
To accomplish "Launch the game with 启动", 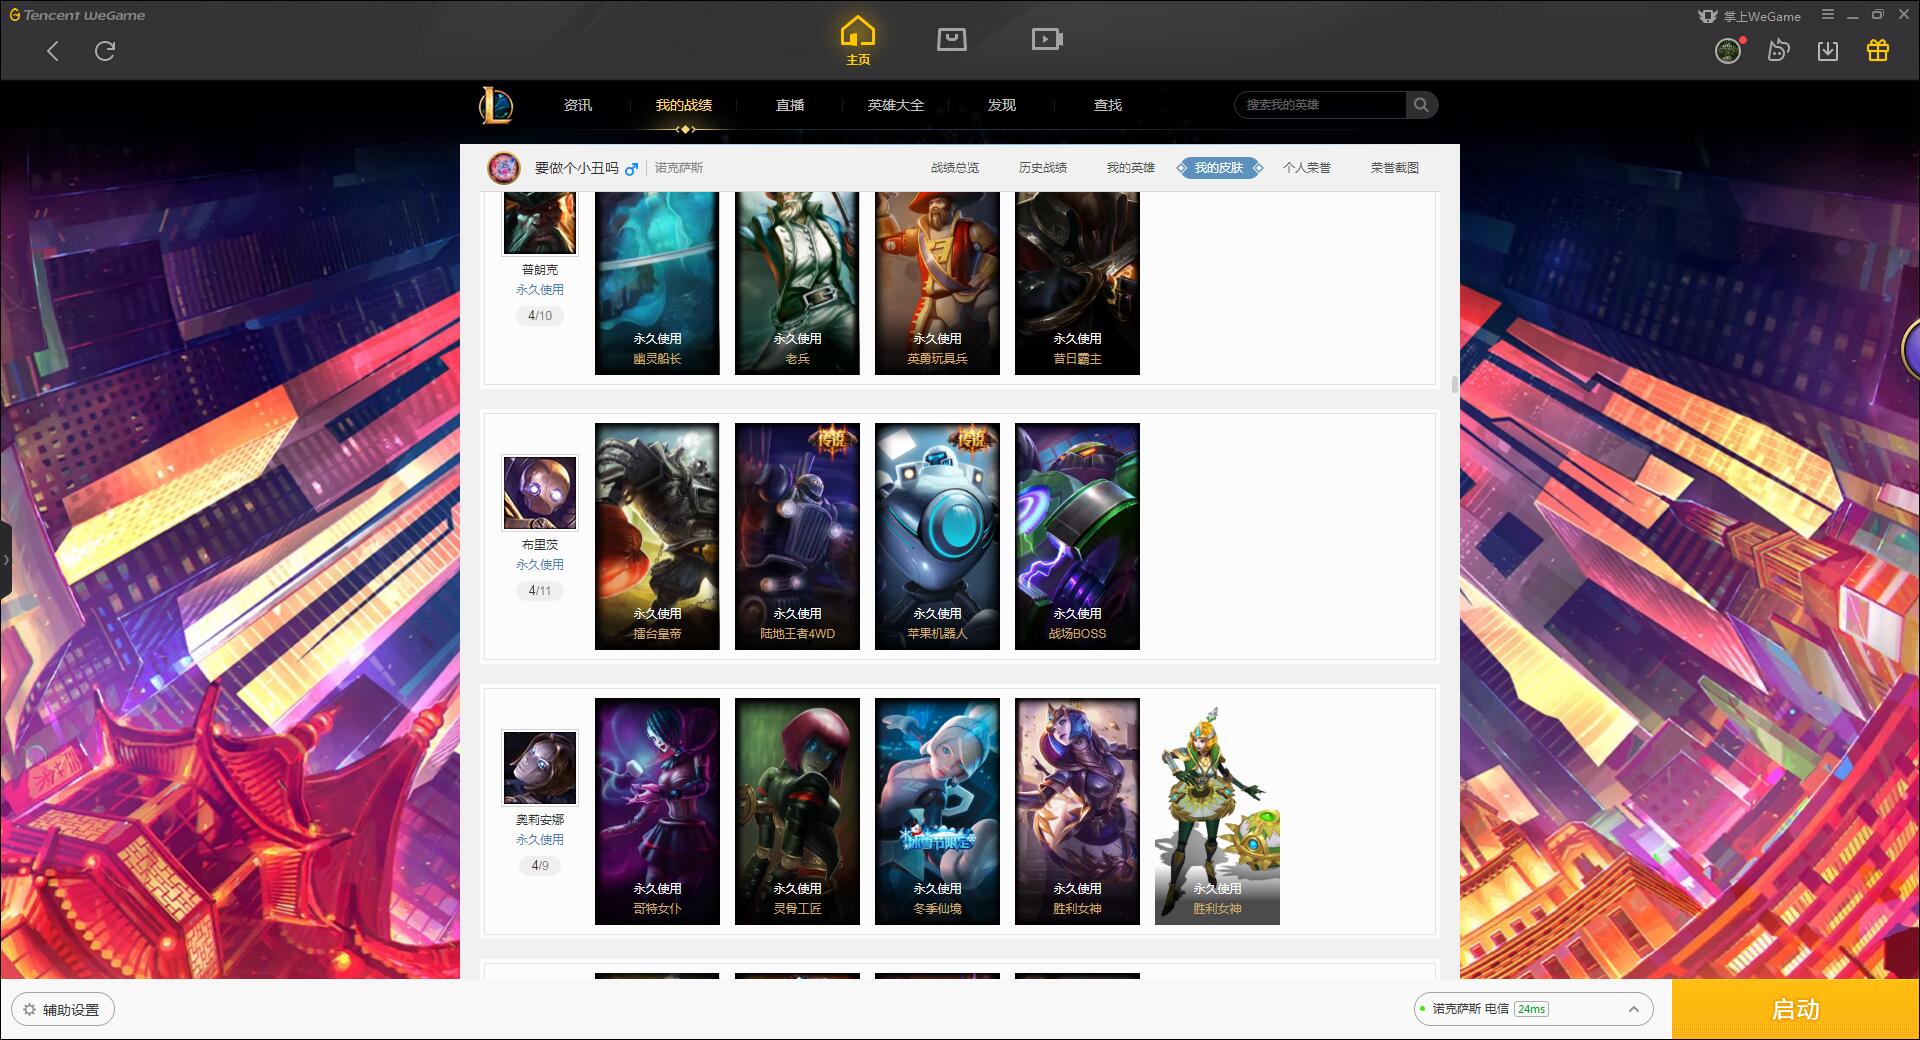I will [x=1795, y=1010].
